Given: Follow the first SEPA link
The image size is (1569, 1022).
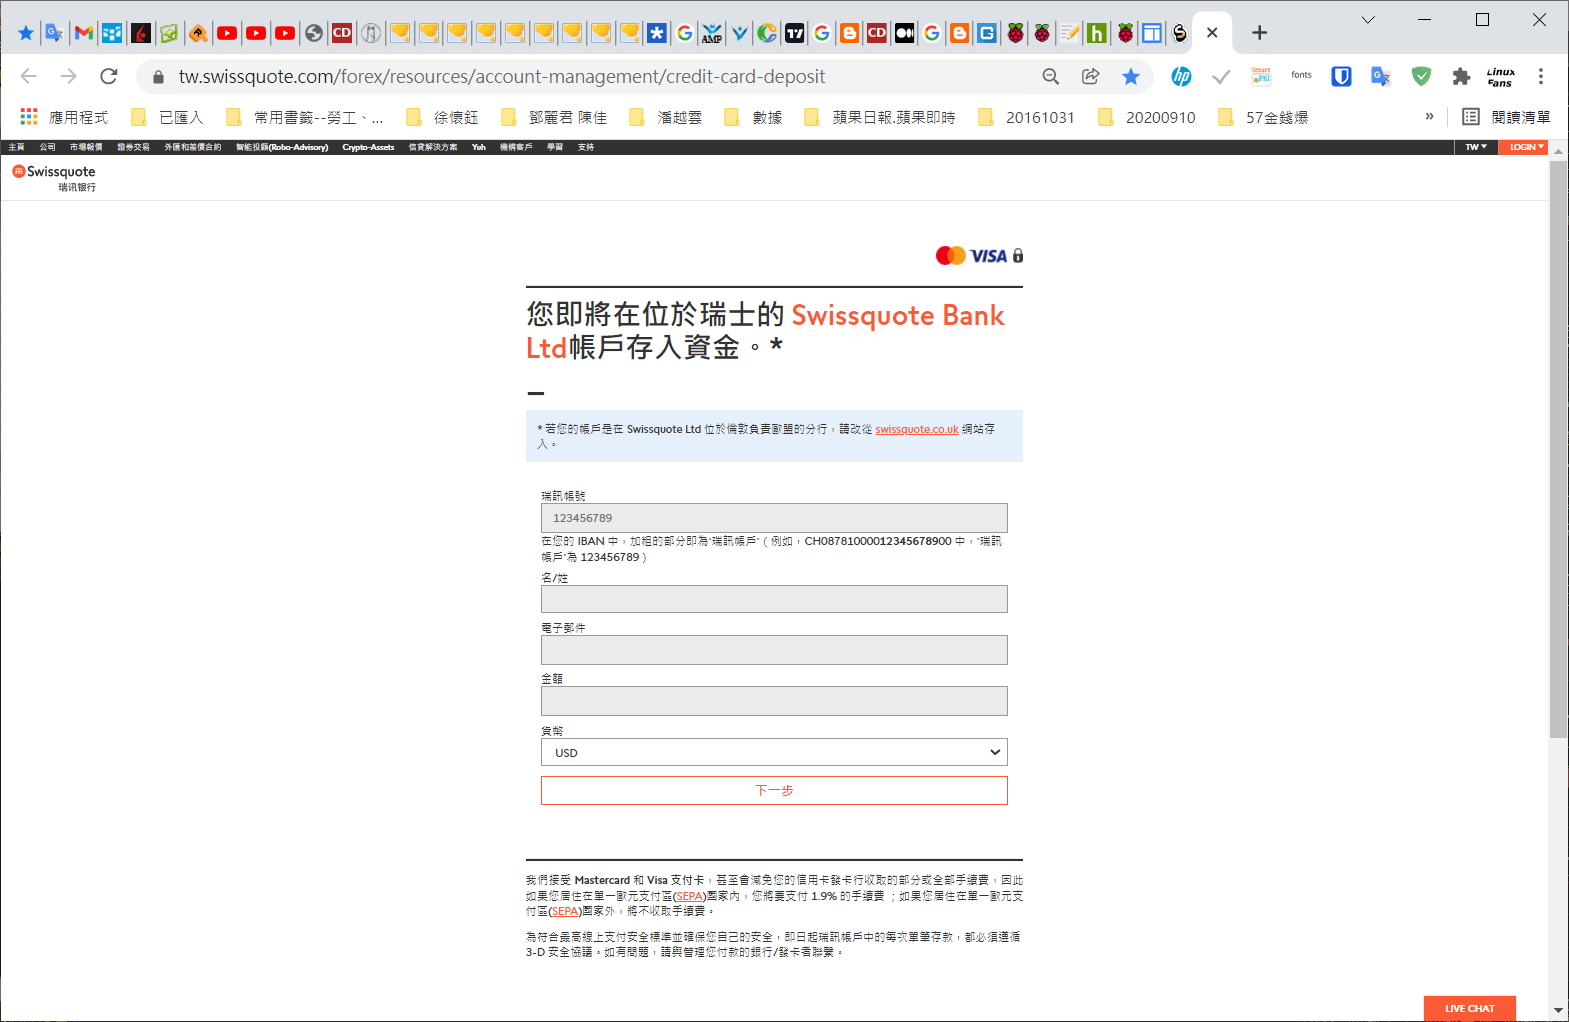Looking at the screenshot, I should pyautogui.click(x=689, y=896).
